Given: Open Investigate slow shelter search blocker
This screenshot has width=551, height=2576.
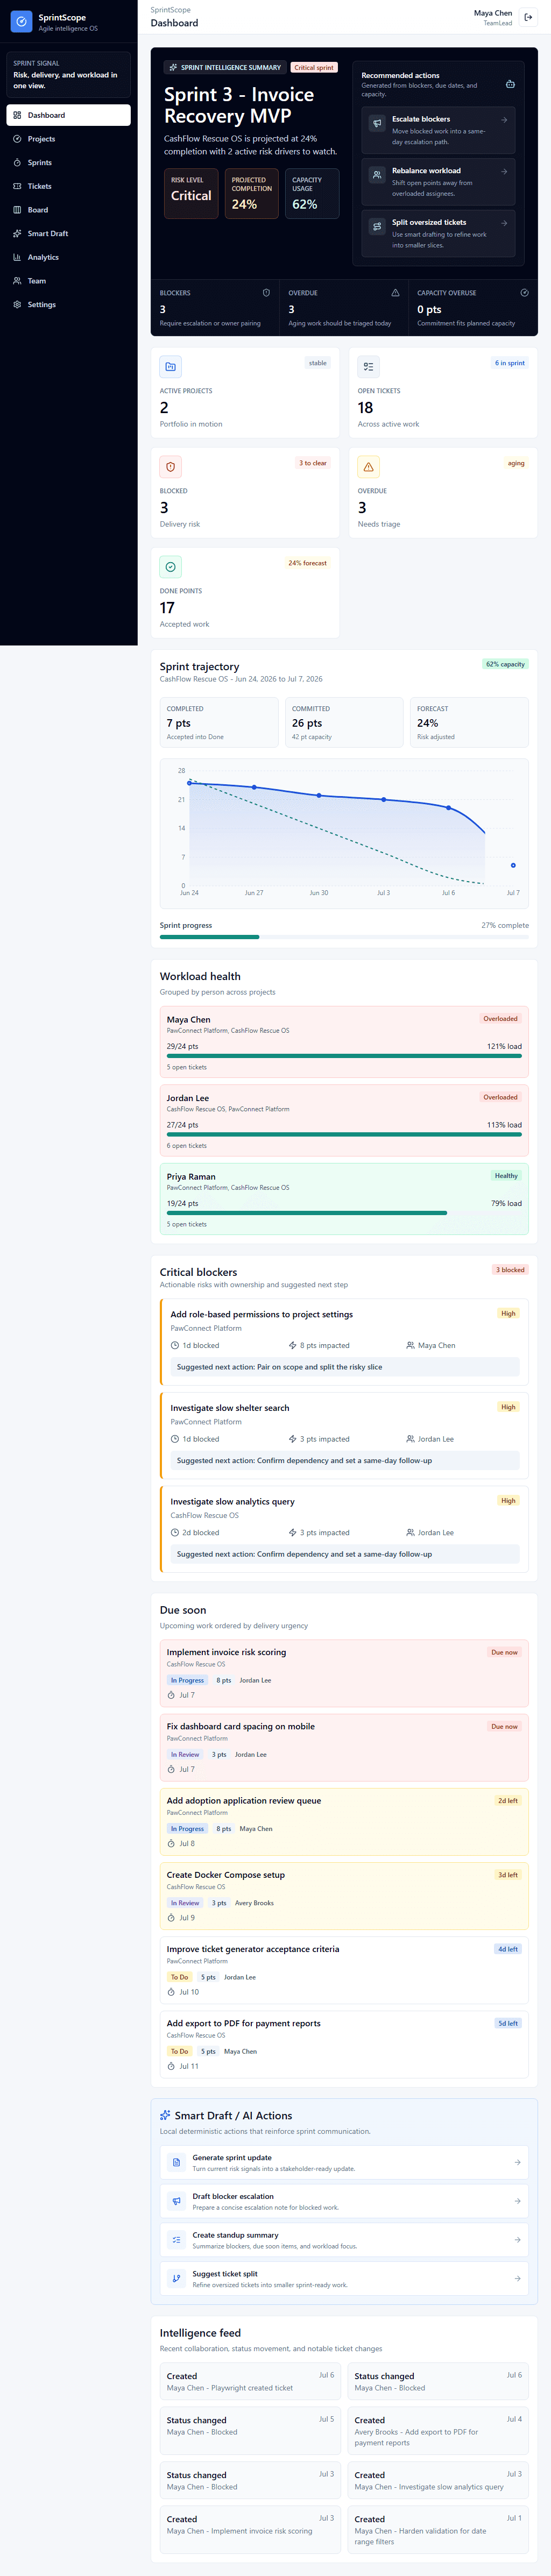Looking at the screenshot, I should pyautogui.click(x=344, y=1435).
